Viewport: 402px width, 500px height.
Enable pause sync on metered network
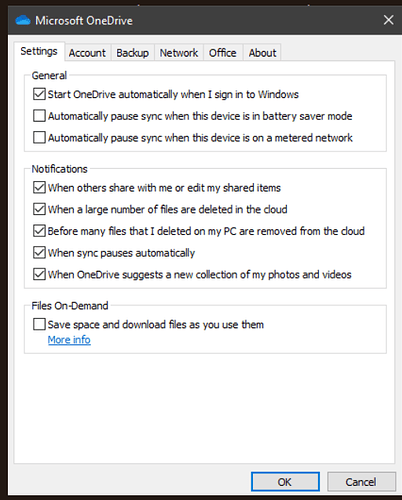(39, 137)
